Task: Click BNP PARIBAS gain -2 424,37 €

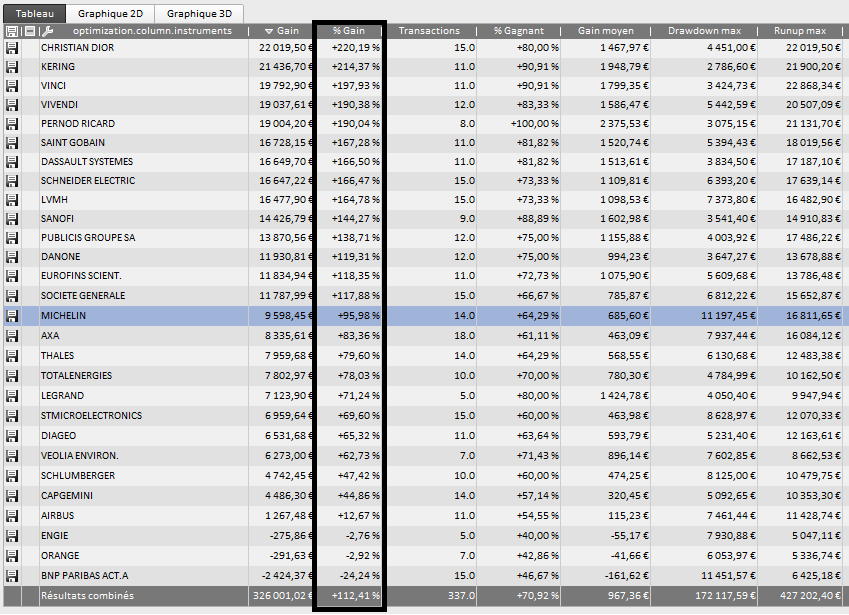Action: (x=287, y=575)
